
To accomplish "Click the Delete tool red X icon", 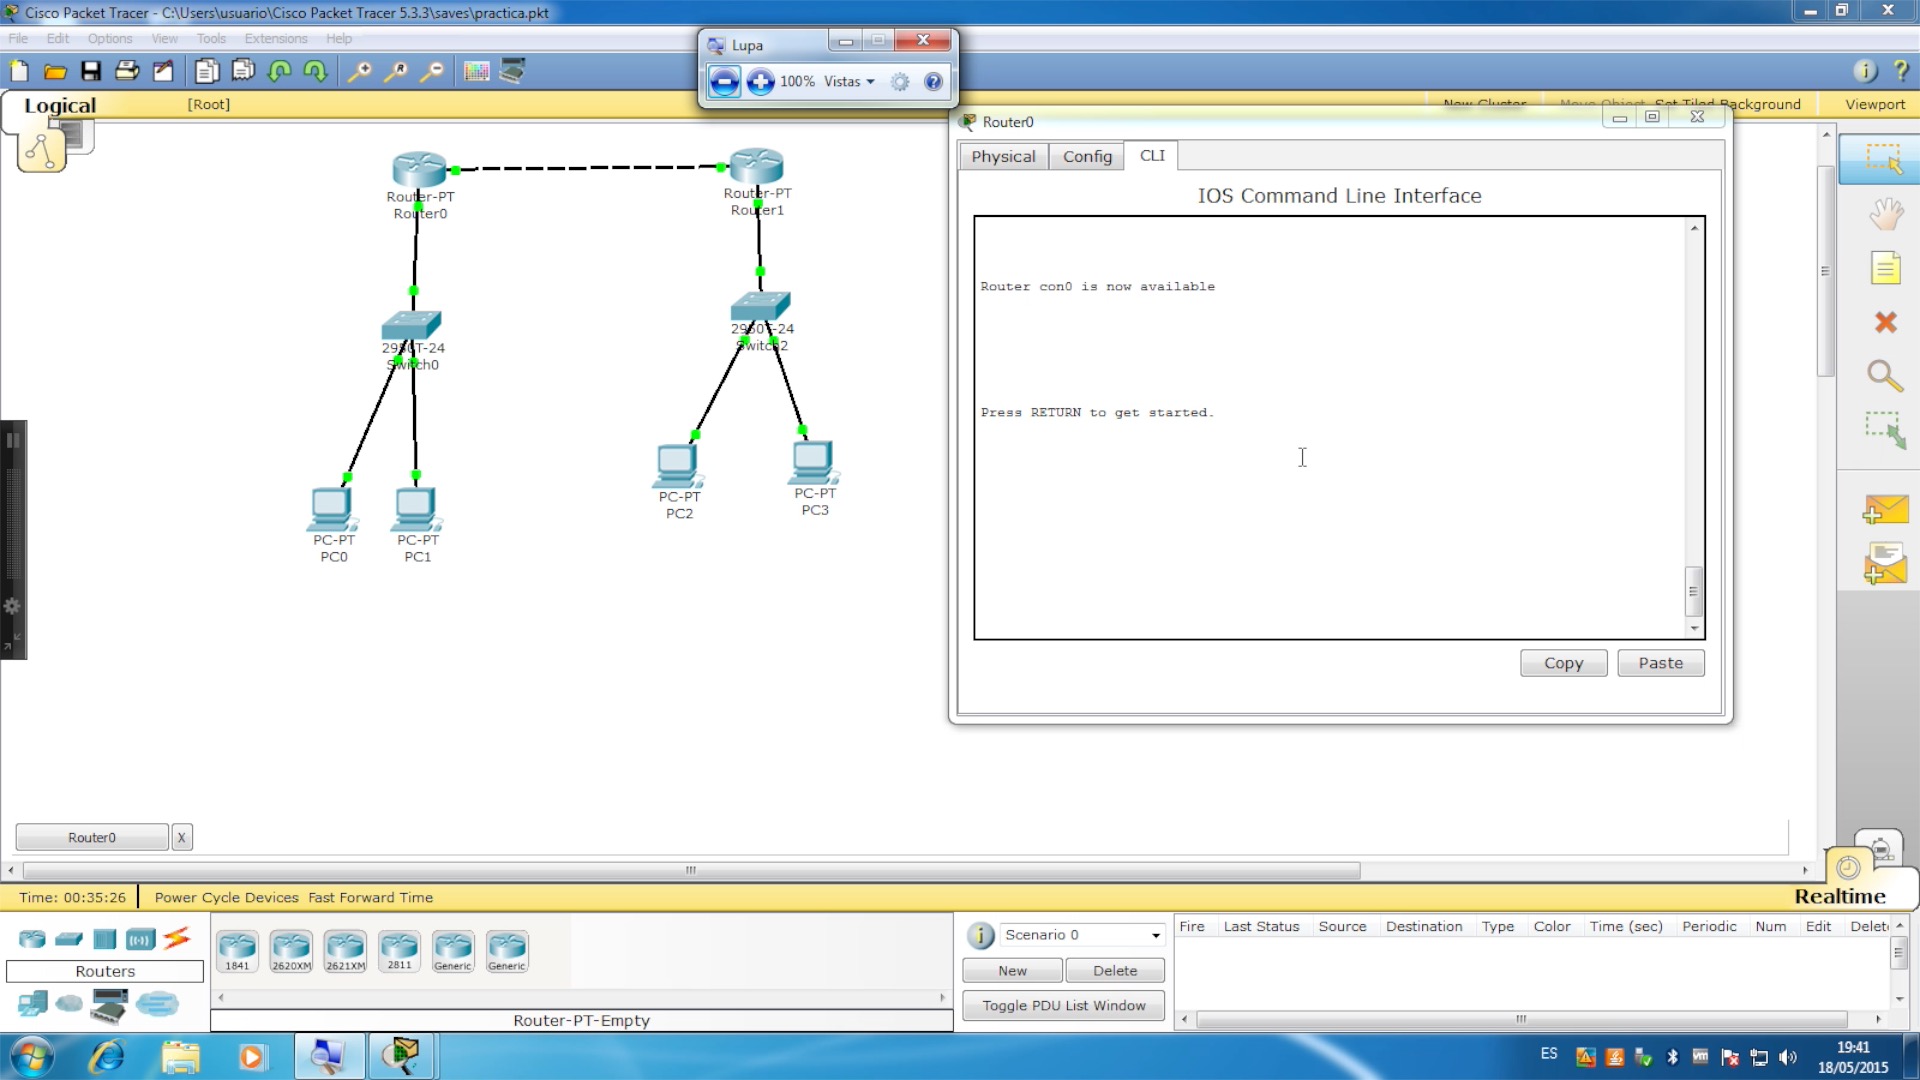I will point(1885,322).
